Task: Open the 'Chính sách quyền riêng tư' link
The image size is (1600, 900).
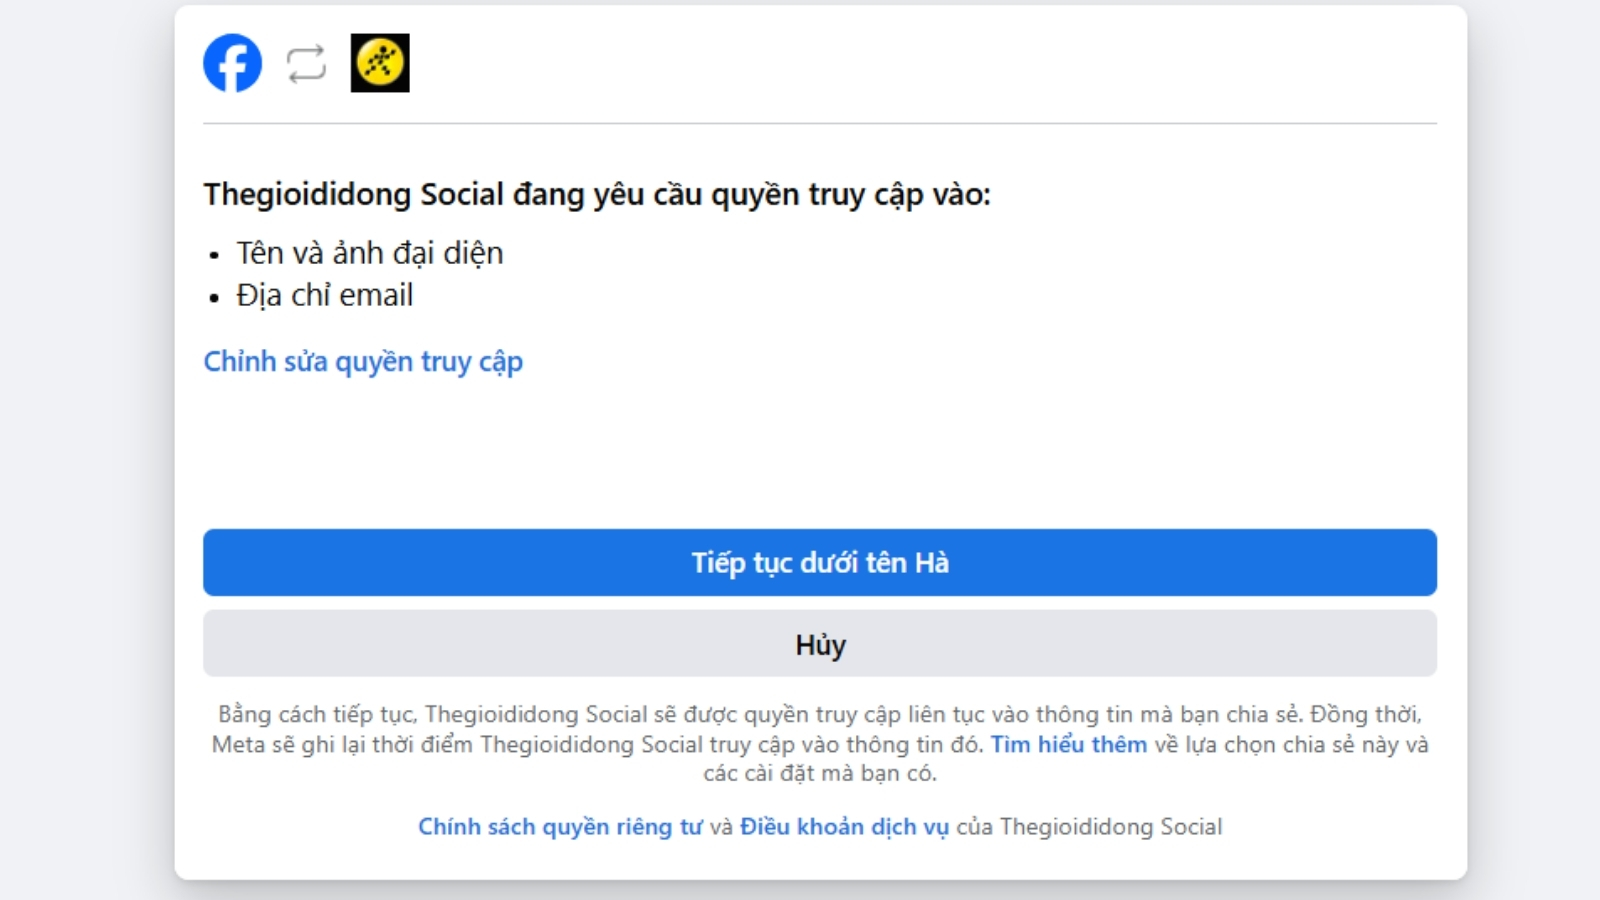Action: pos(560,827)
